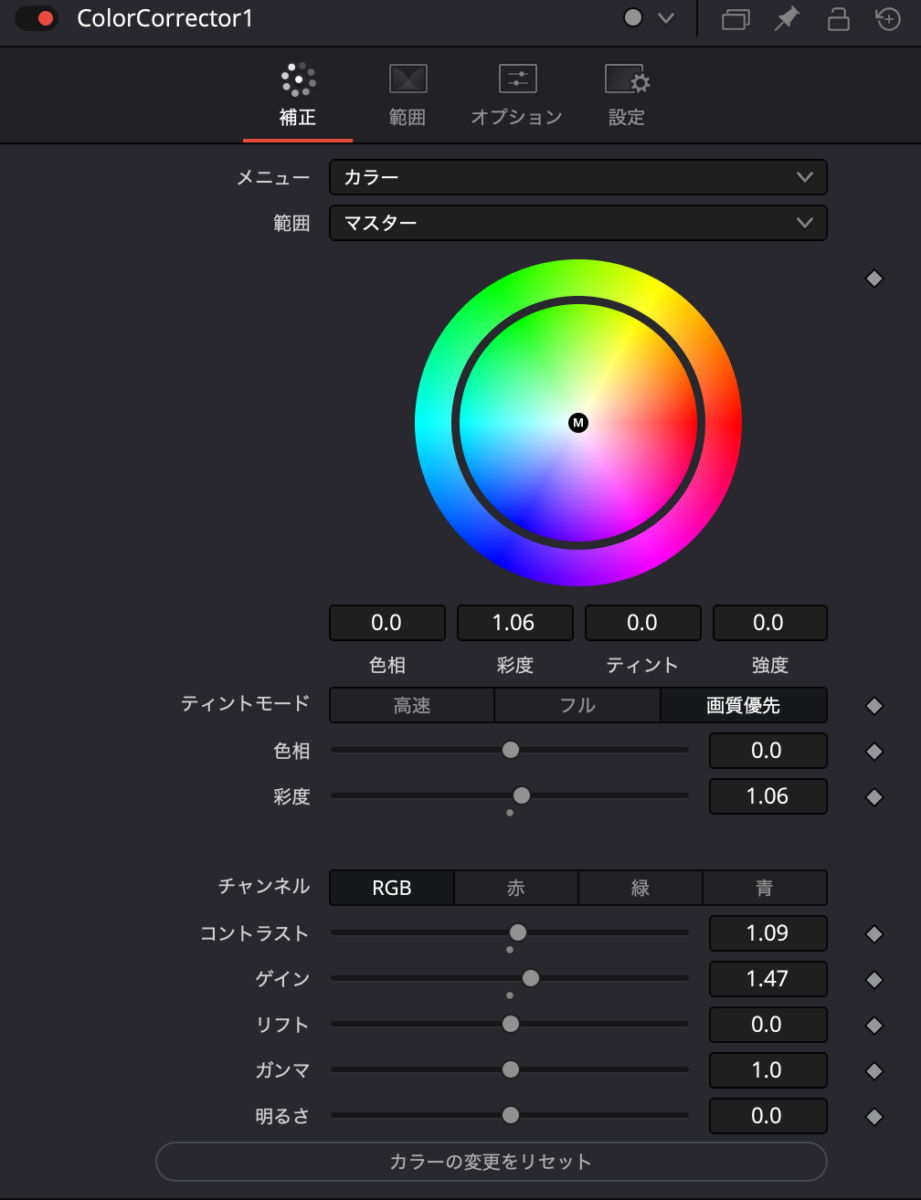Click the ガンマ slider handle
921x1200 pixels.
click(x=510, y=1070)
